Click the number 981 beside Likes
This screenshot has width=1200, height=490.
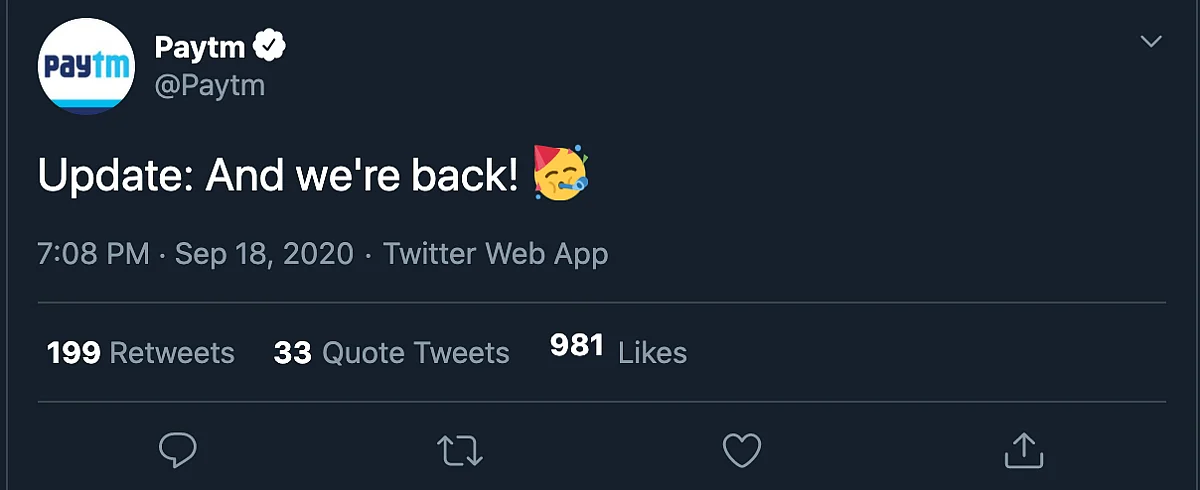pyautogui.click(x=577, y=346)
